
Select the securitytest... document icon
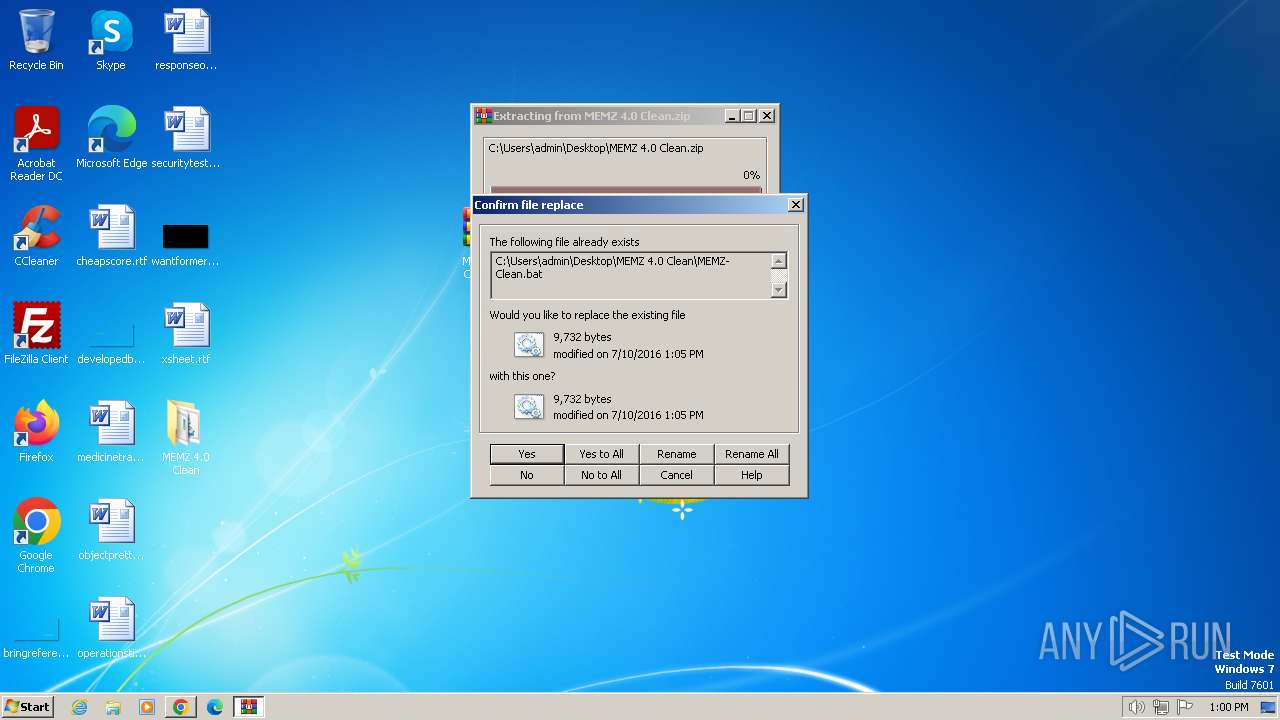click(x=186, y=138)
